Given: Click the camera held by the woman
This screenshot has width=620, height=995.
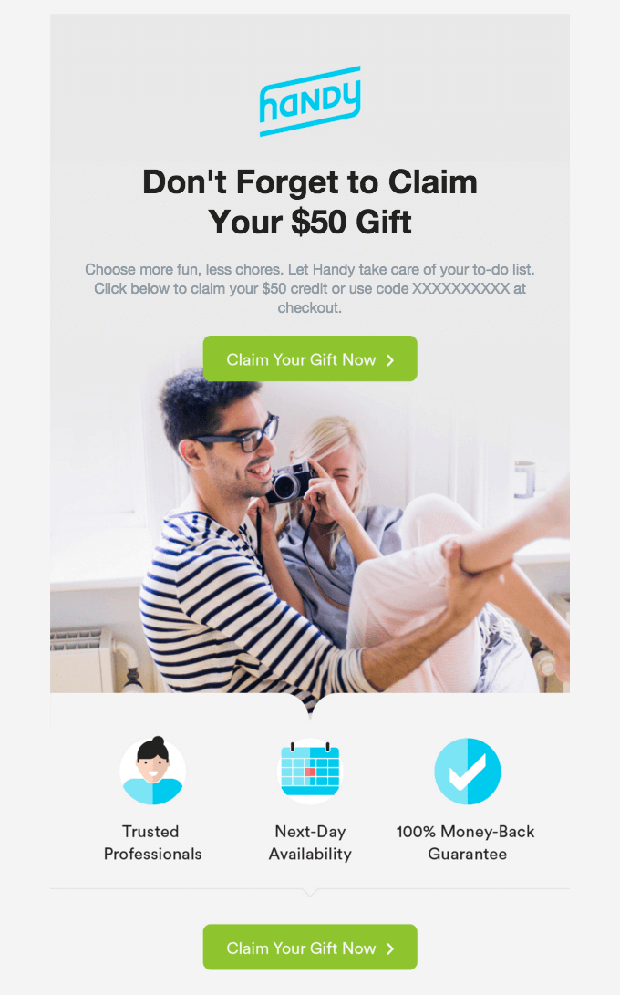Looking at the screenshot, I should (x=291, y=482).
